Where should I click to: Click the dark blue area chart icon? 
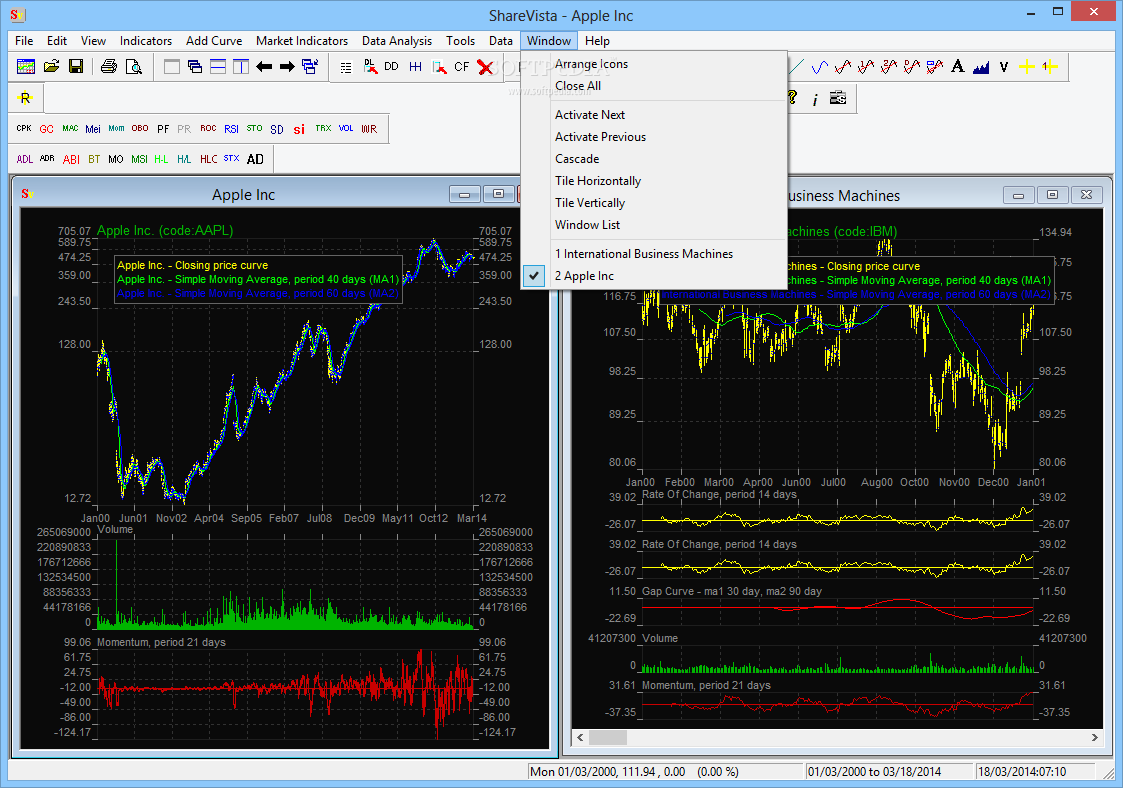tap(981, 67)
